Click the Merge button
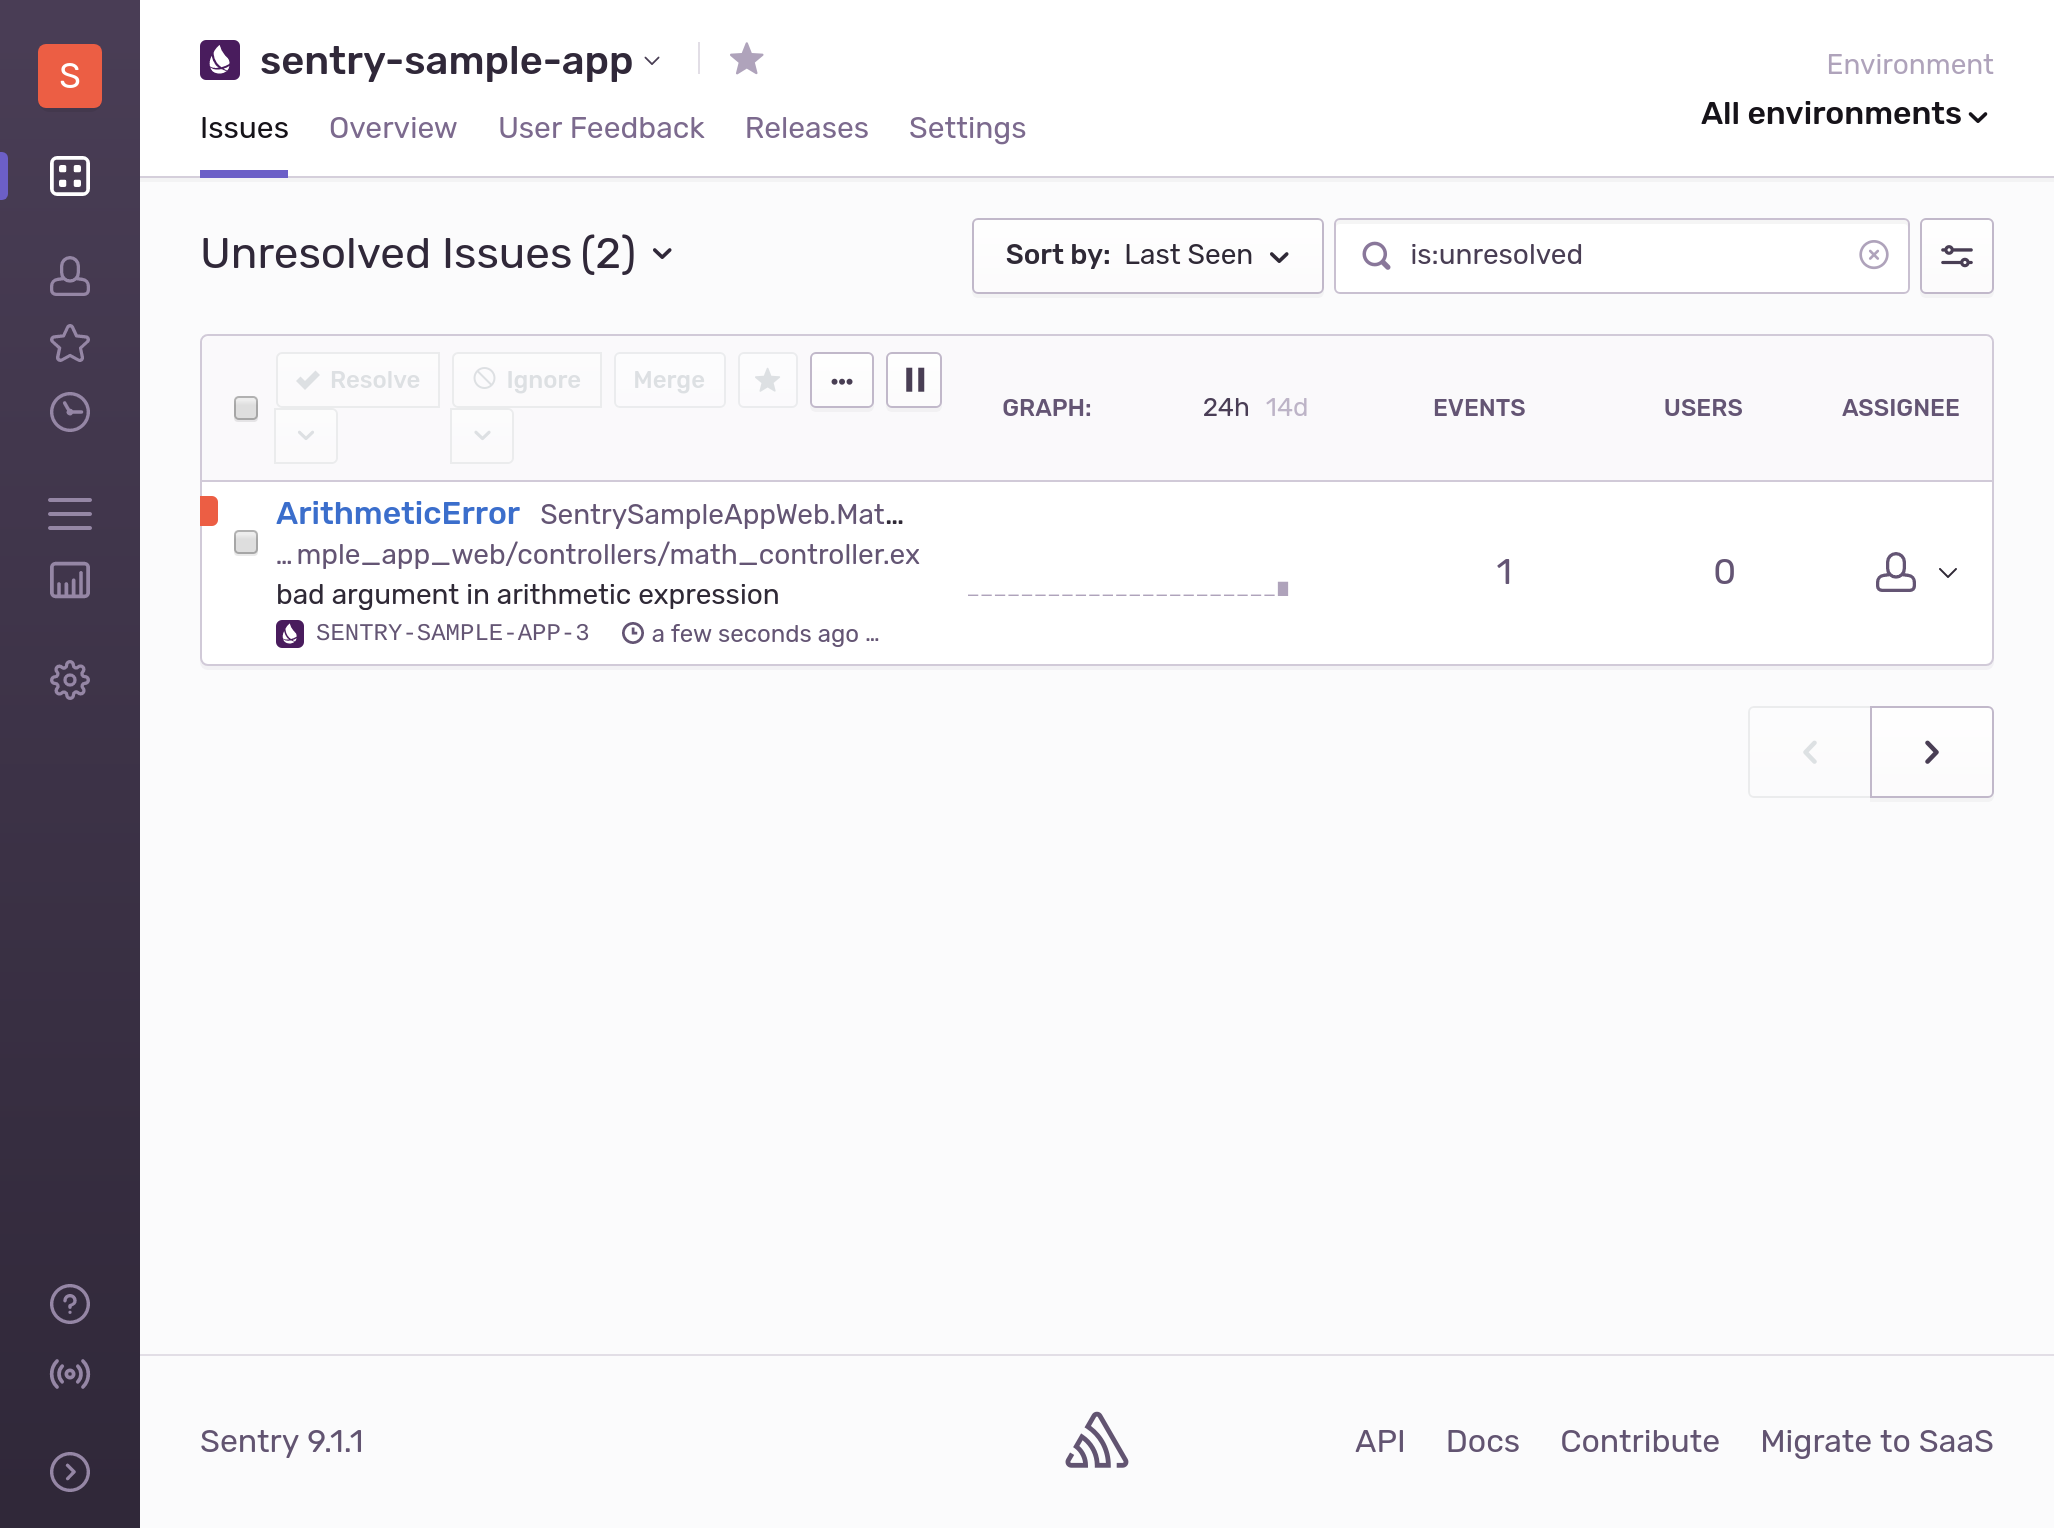Viewport: 2054px width, 1528px height. 669,380
